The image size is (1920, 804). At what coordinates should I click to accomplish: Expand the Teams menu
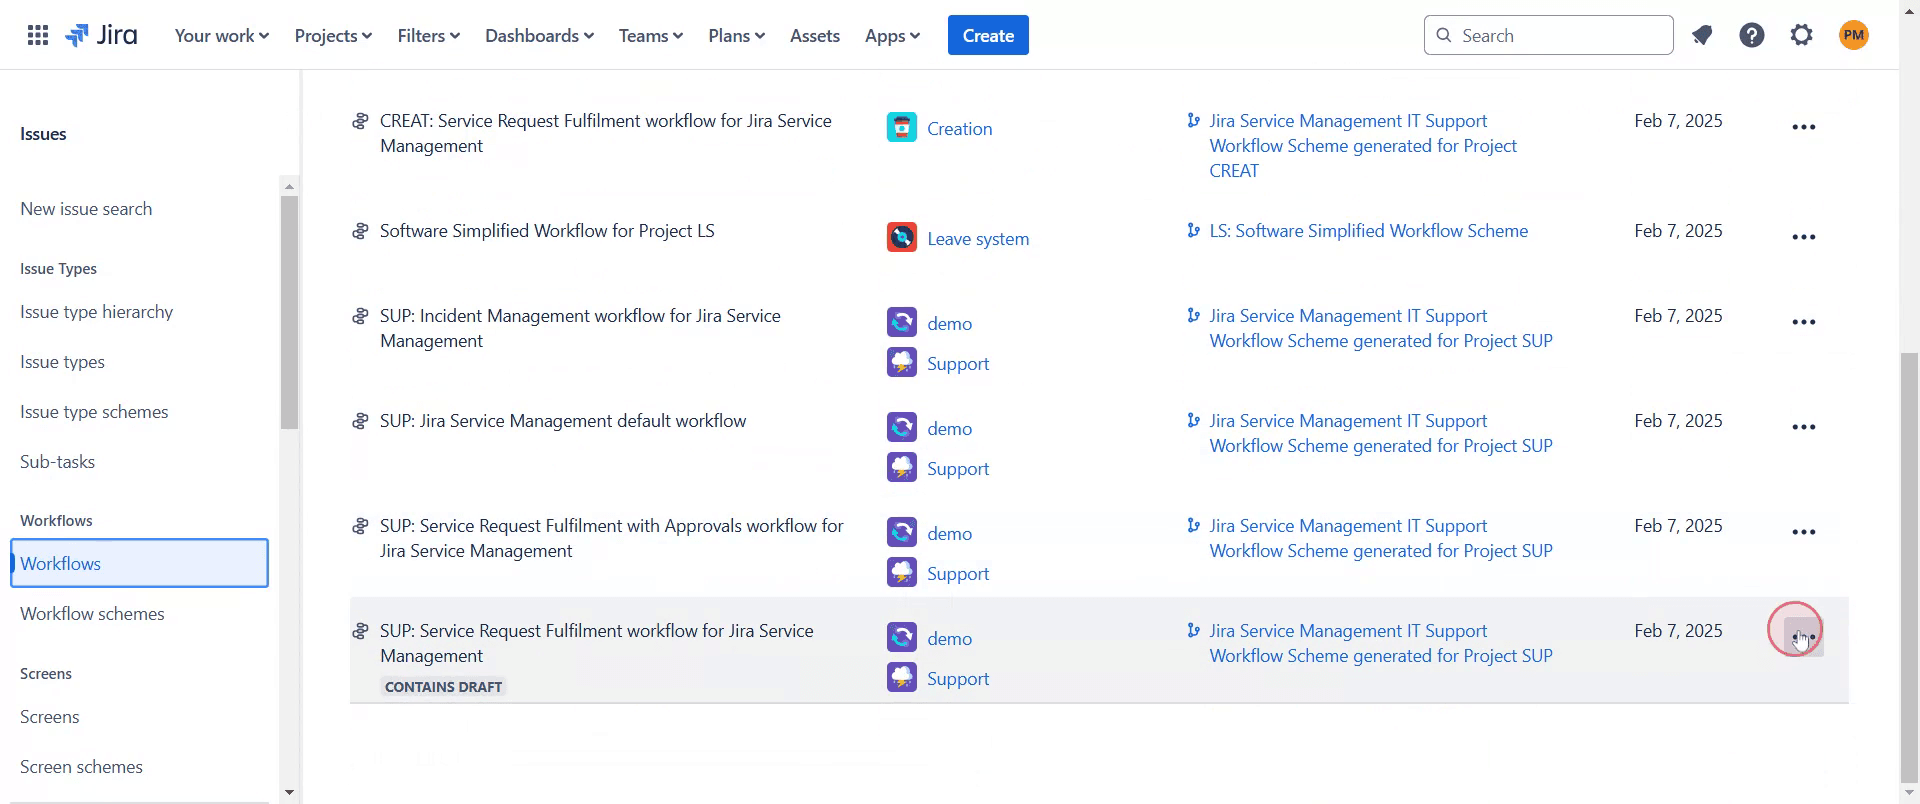651,36
